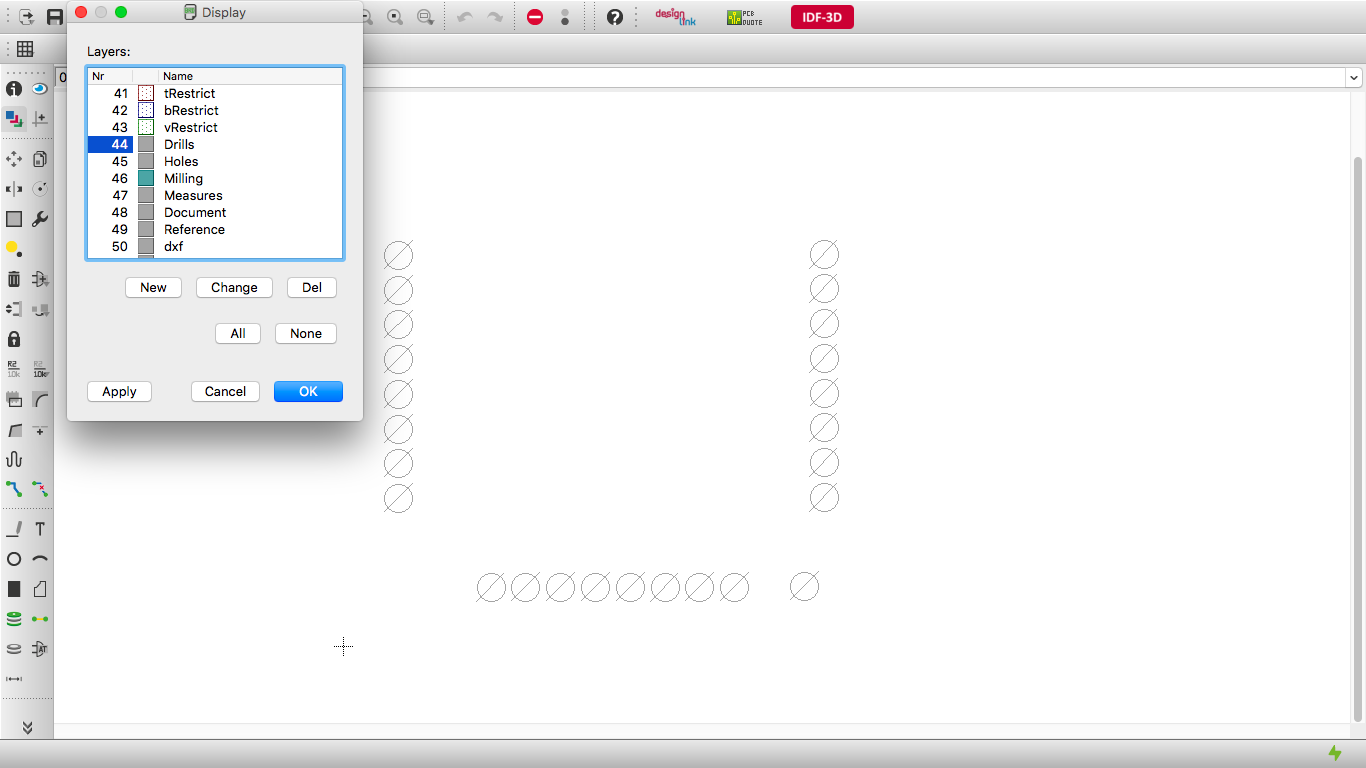Click None to hide all layers
Image resolution: width=1366 pixels, height=768 pixels.
(x=306, y=333)
